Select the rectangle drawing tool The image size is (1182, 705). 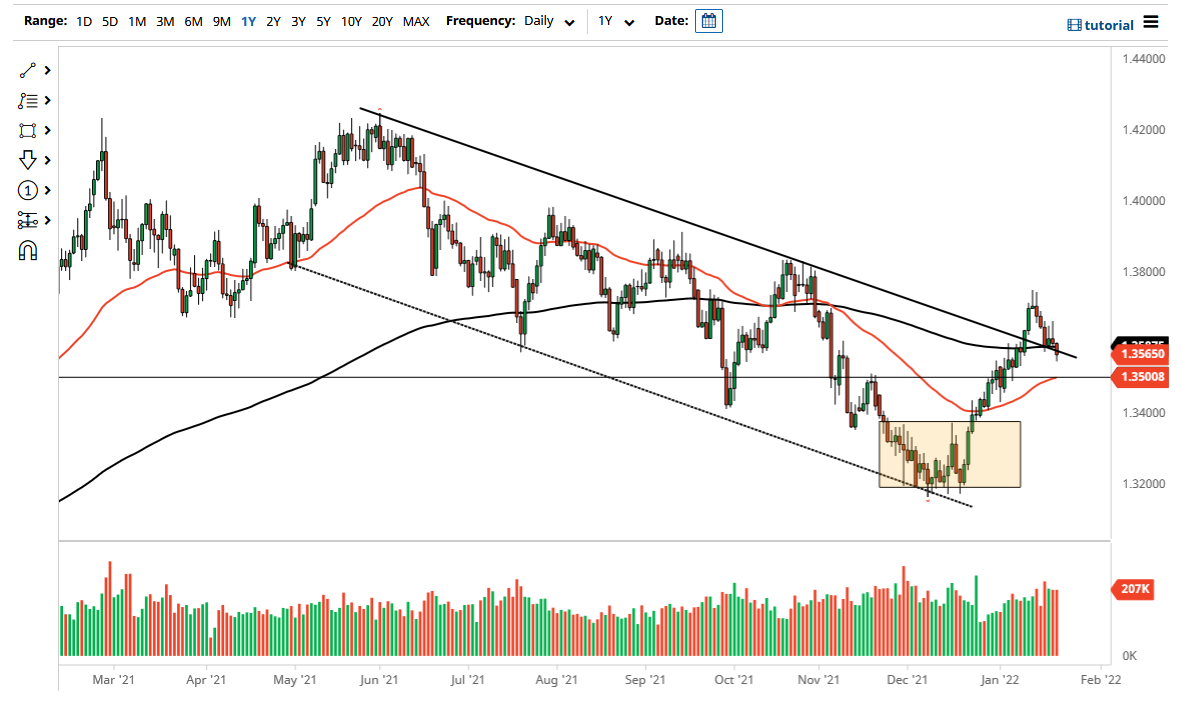point(28,130)
